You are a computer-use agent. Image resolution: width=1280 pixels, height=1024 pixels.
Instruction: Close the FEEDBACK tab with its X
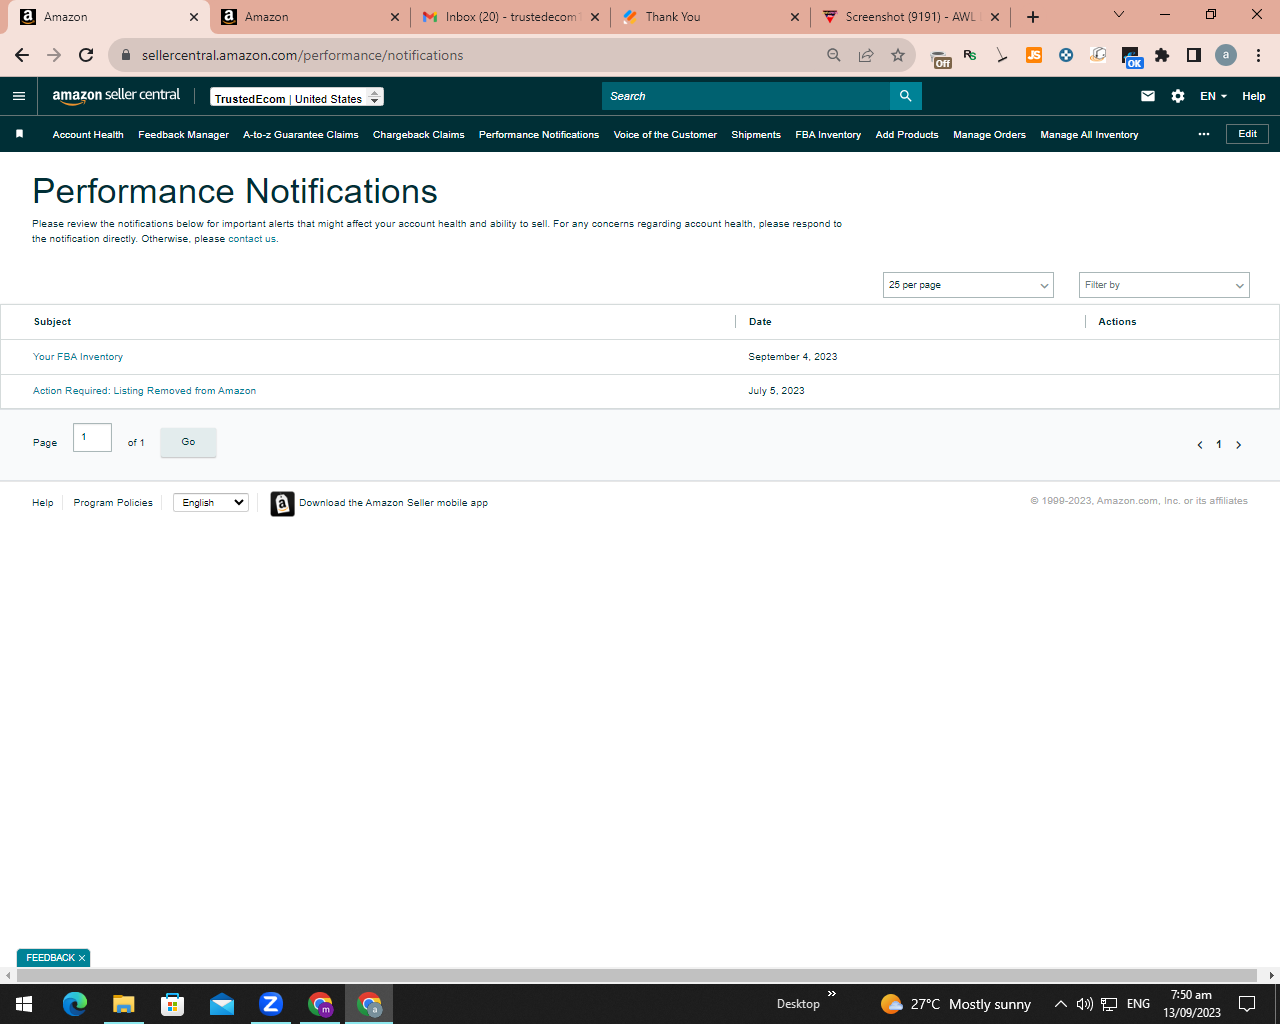pyautogui.click(x=82, y=958)
